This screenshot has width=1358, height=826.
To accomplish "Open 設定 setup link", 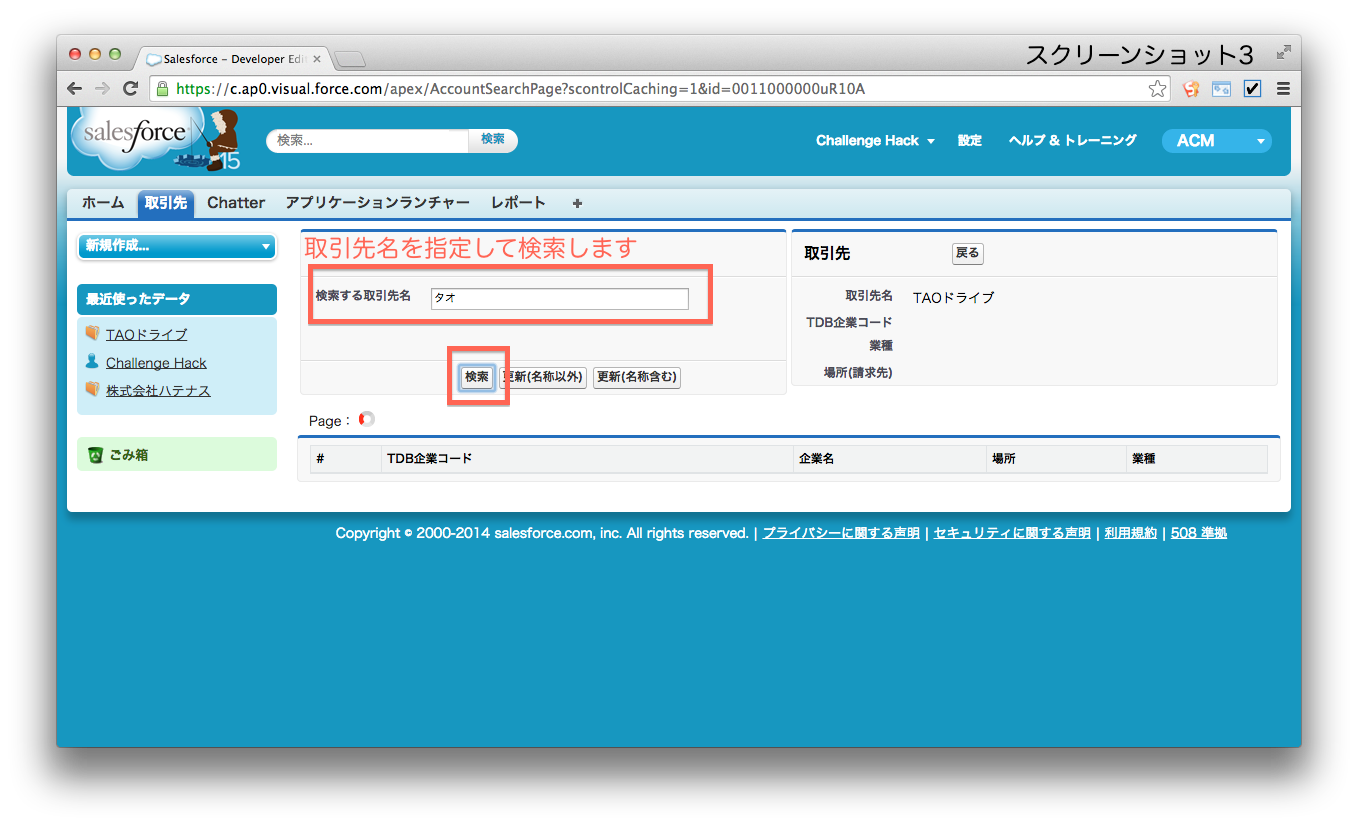I will [970, 141].
